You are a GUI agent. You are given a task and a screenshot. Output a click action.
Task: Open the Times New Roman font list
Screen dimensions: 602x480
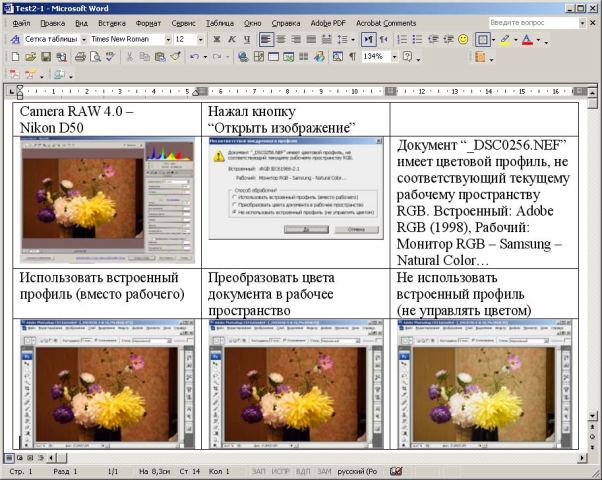pyautogui.click(x=168, y=40)
